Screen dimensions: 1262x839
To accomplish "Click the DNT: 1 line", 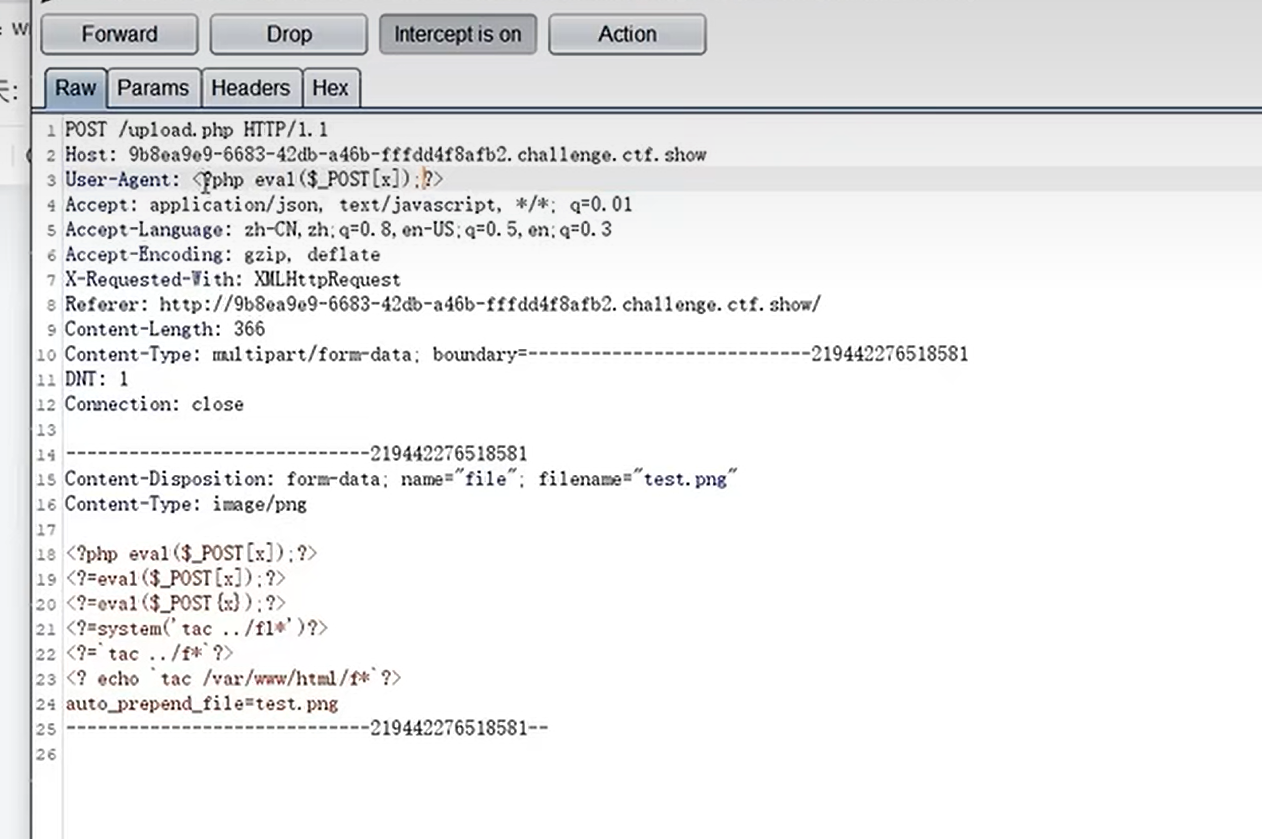I will point(97,379).
